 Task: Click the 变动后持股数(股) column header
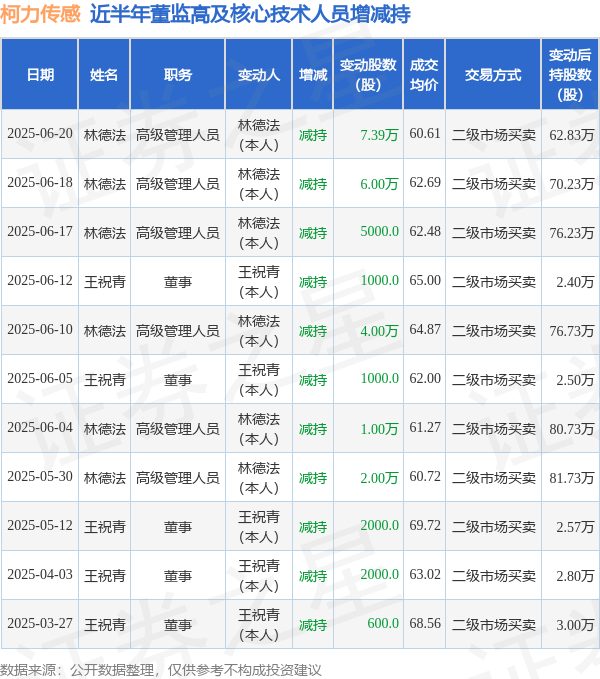[x=570, y=74]
